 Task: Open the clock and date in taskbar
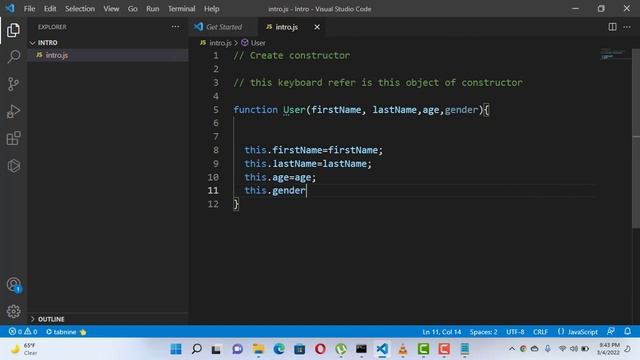pyautogui.click(x=608, y=349)
